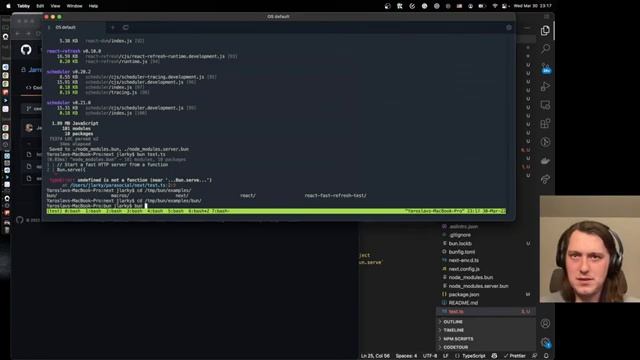This screenshot has height=360, width=640.
Task: Open node_modules.bun in the file explorer
Action: click(486, 278)
